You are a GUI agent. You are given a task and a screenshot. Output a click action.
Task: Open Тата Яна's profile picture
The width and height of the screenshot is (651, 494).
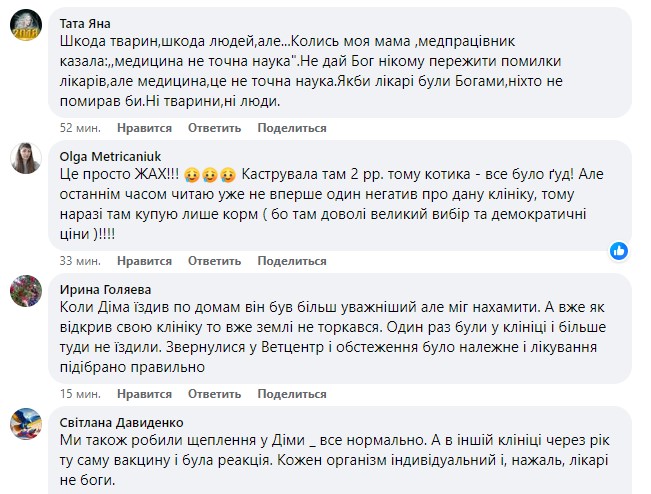click(26, 25)
